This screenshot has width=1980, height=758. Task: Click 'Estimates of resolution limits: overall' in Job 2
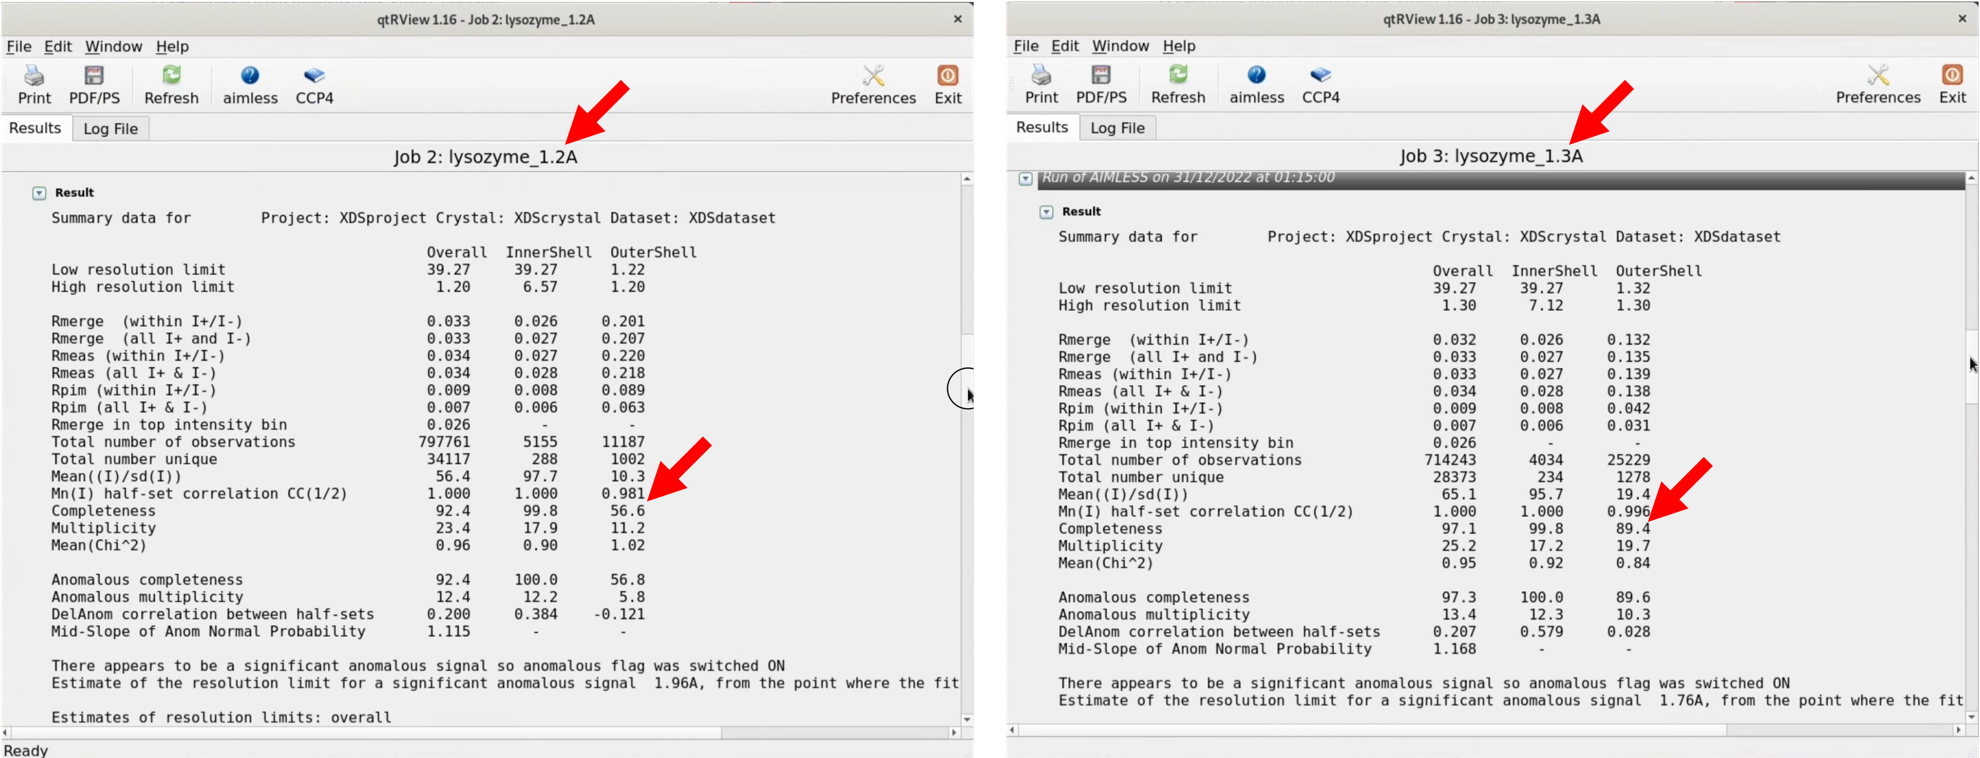tap(221, 718)
